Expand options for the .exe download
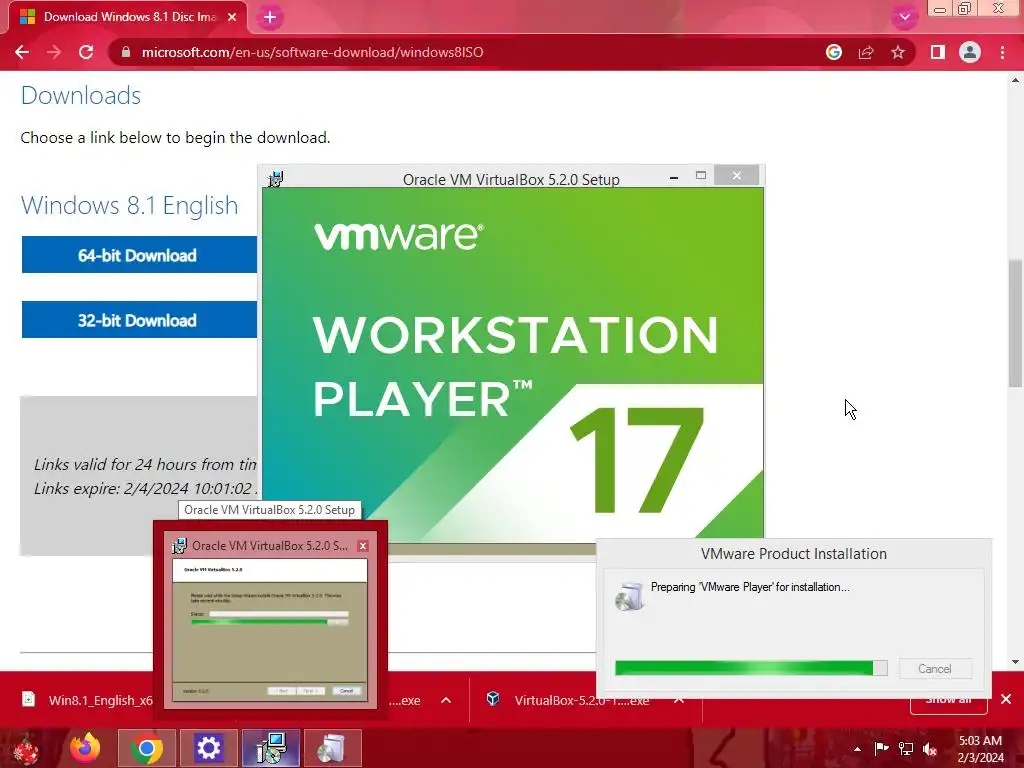The height and width of the screenshot is (768, 1024). [446, 700]
